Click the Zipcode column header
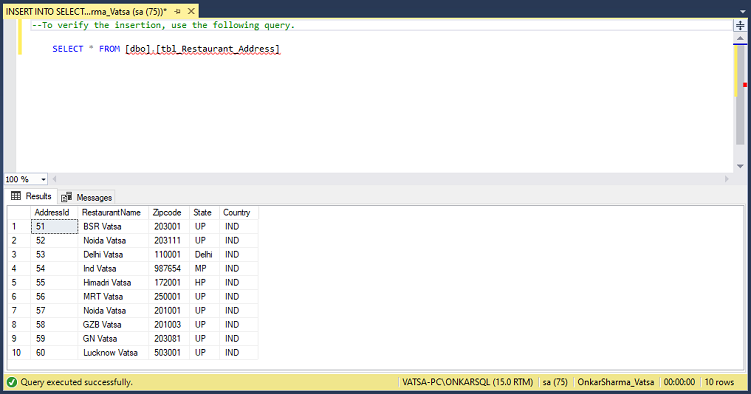 [169, 213]
